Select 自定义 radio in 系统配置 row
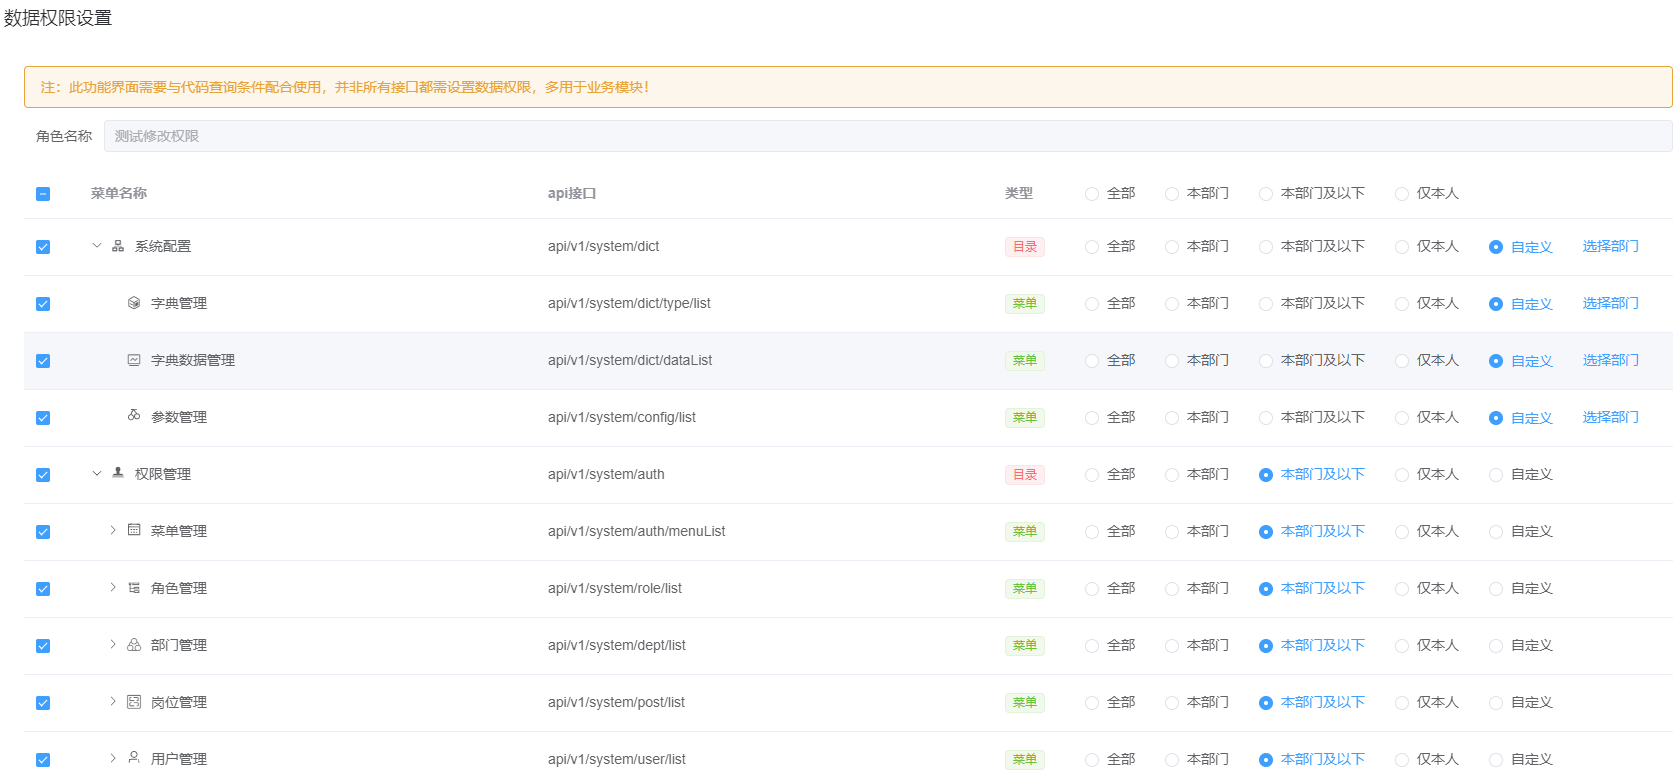 pyautogui.click(x=1496, y=247)
